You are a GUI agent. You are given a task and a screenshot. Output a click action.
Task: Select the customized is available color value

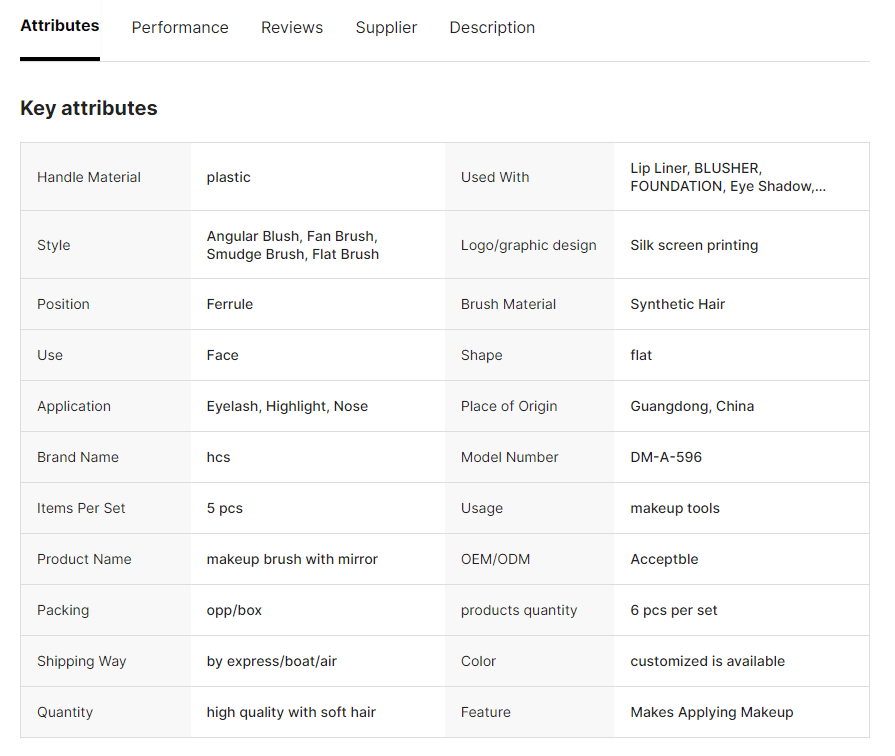point(707,661)
